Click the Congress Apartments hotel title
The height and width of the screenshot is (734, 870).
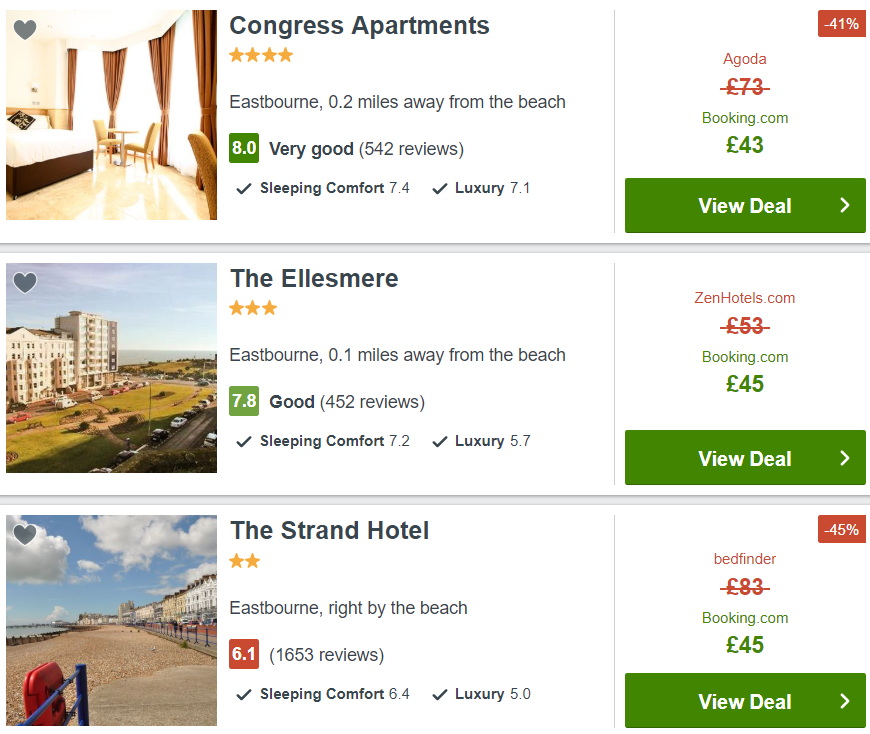coord(360,26)
